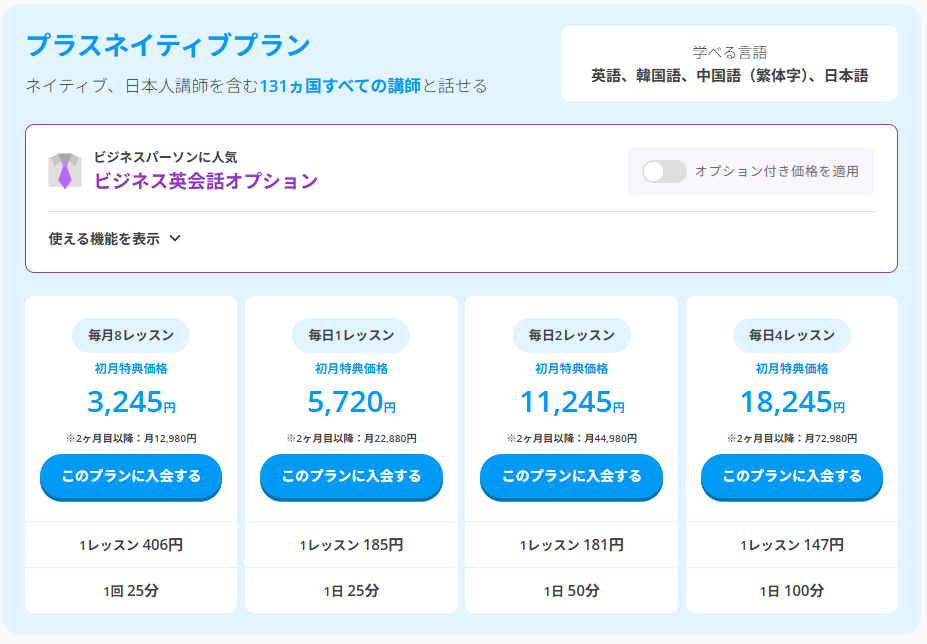
Task: Click the ※2ヶ月目以降:月22,880円 note
Action: click(351, 438)
